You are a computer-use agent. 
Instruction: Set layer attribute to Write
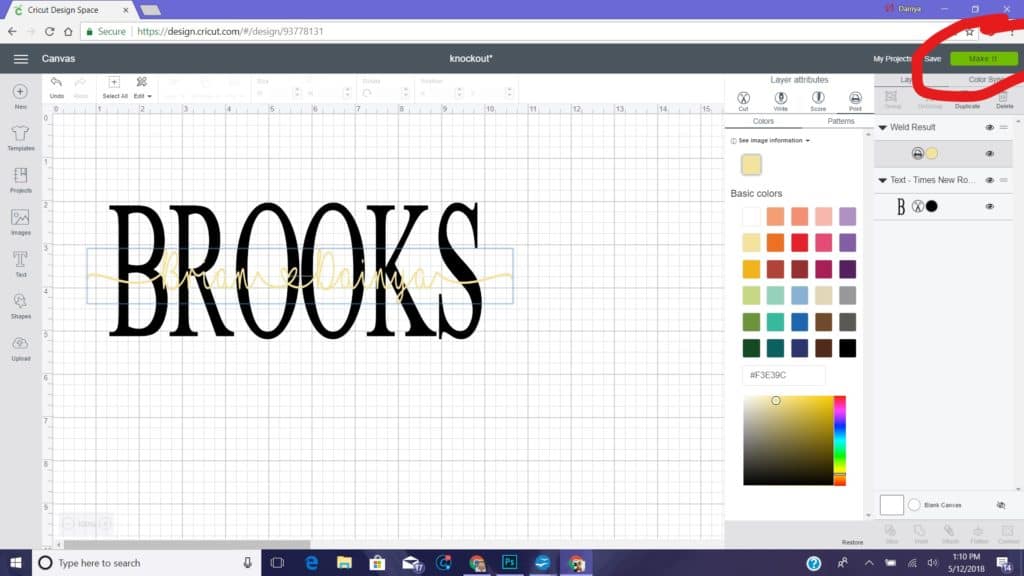[x=780, y=99]
